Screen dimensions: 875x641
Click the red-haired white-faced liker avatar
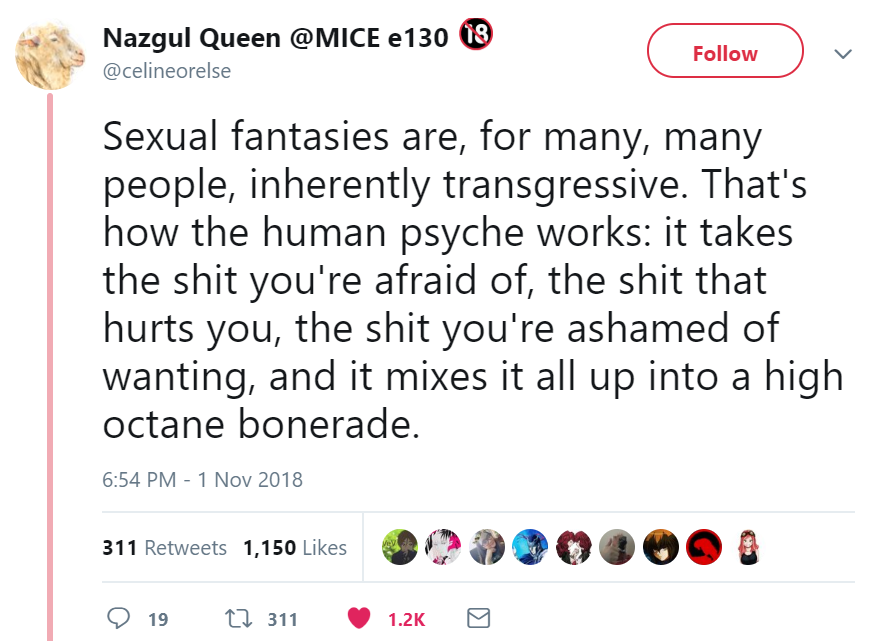(x=573, y=547)
